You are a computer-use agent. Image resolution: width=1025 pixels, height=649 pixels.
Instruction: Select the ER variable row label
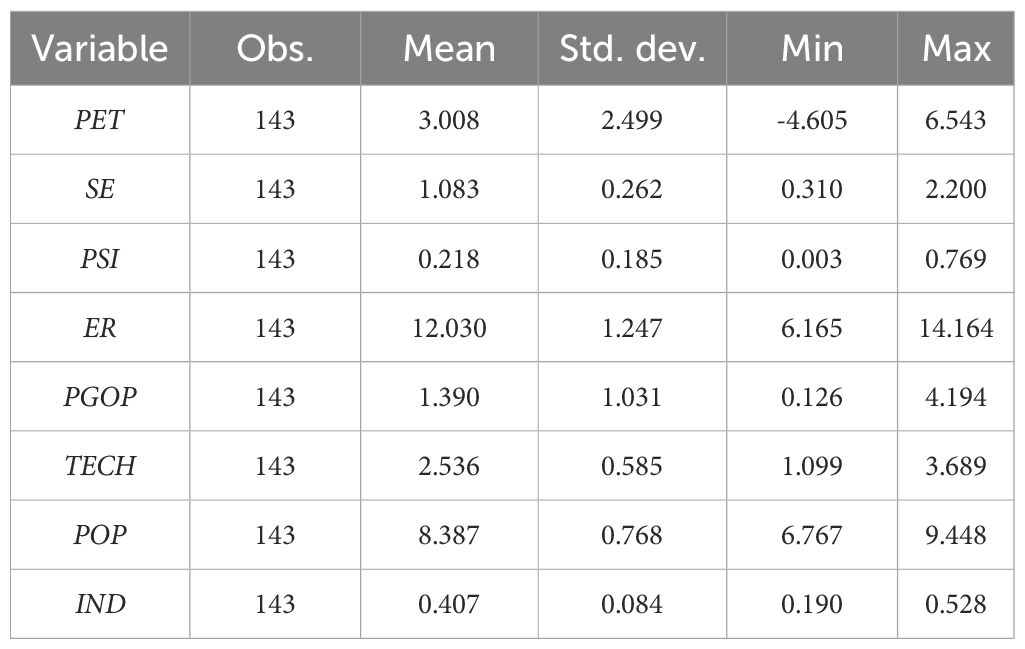100,327
